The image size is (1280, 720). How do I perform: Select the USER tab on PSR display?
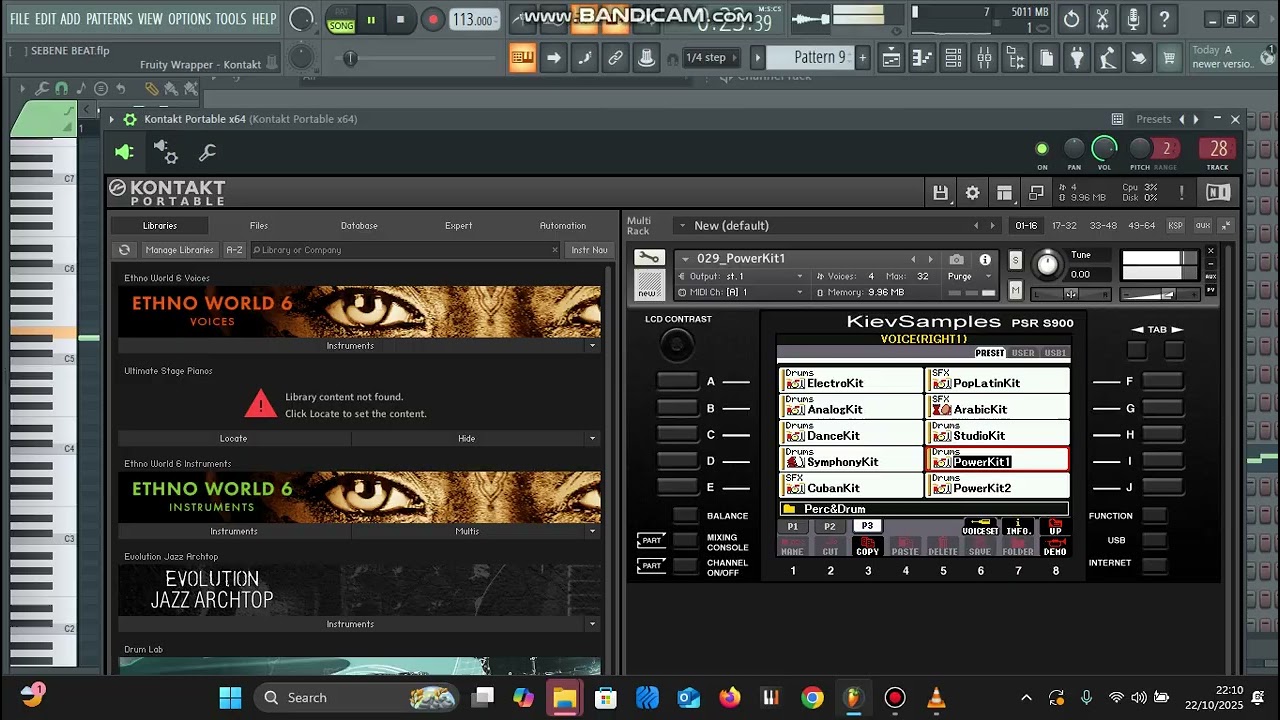click(1023, 353)
